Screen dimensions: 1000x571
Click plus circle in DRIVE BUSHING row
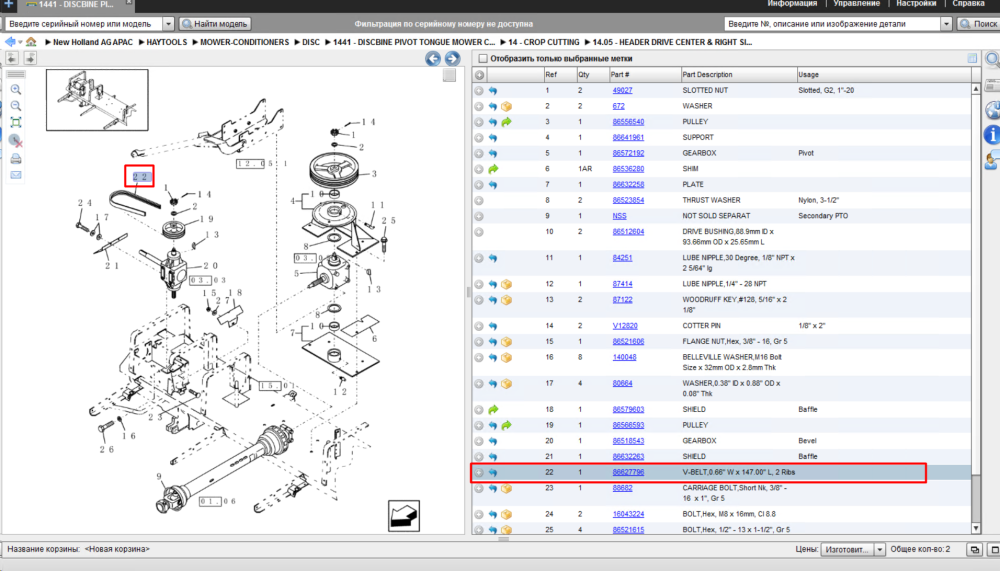point(479,232)
